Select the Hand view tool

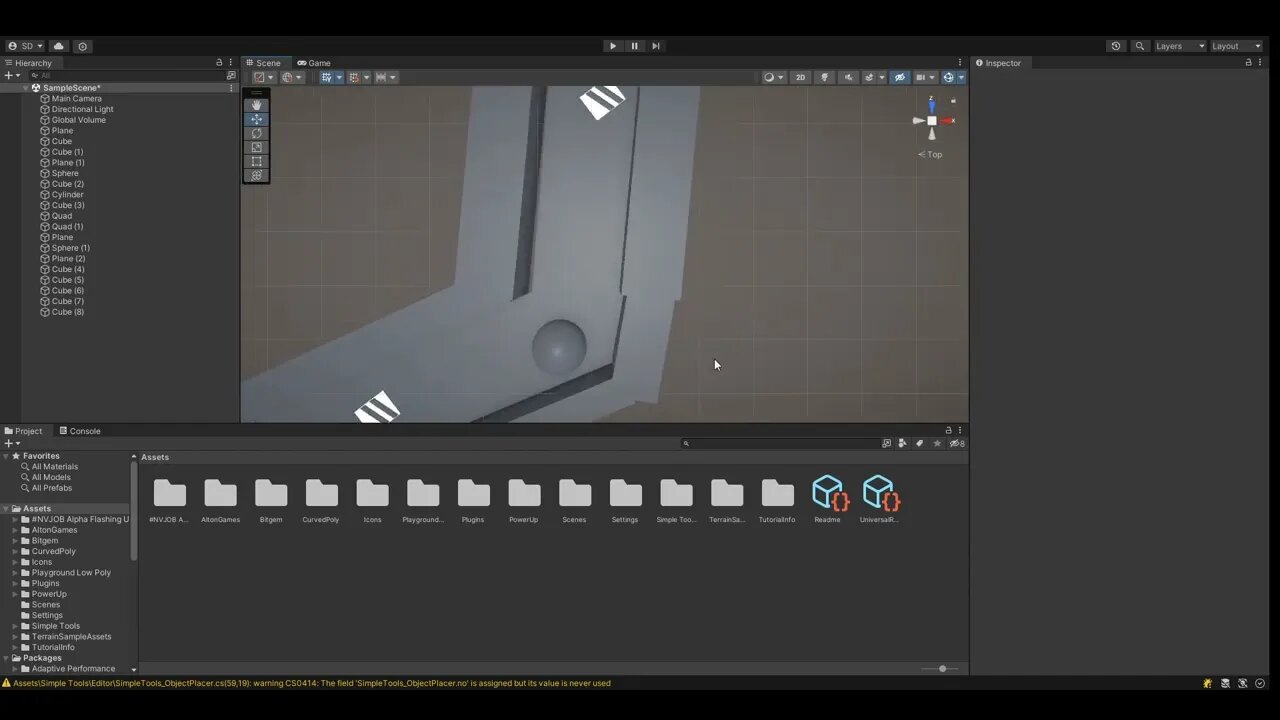click(x=257, y=105)
